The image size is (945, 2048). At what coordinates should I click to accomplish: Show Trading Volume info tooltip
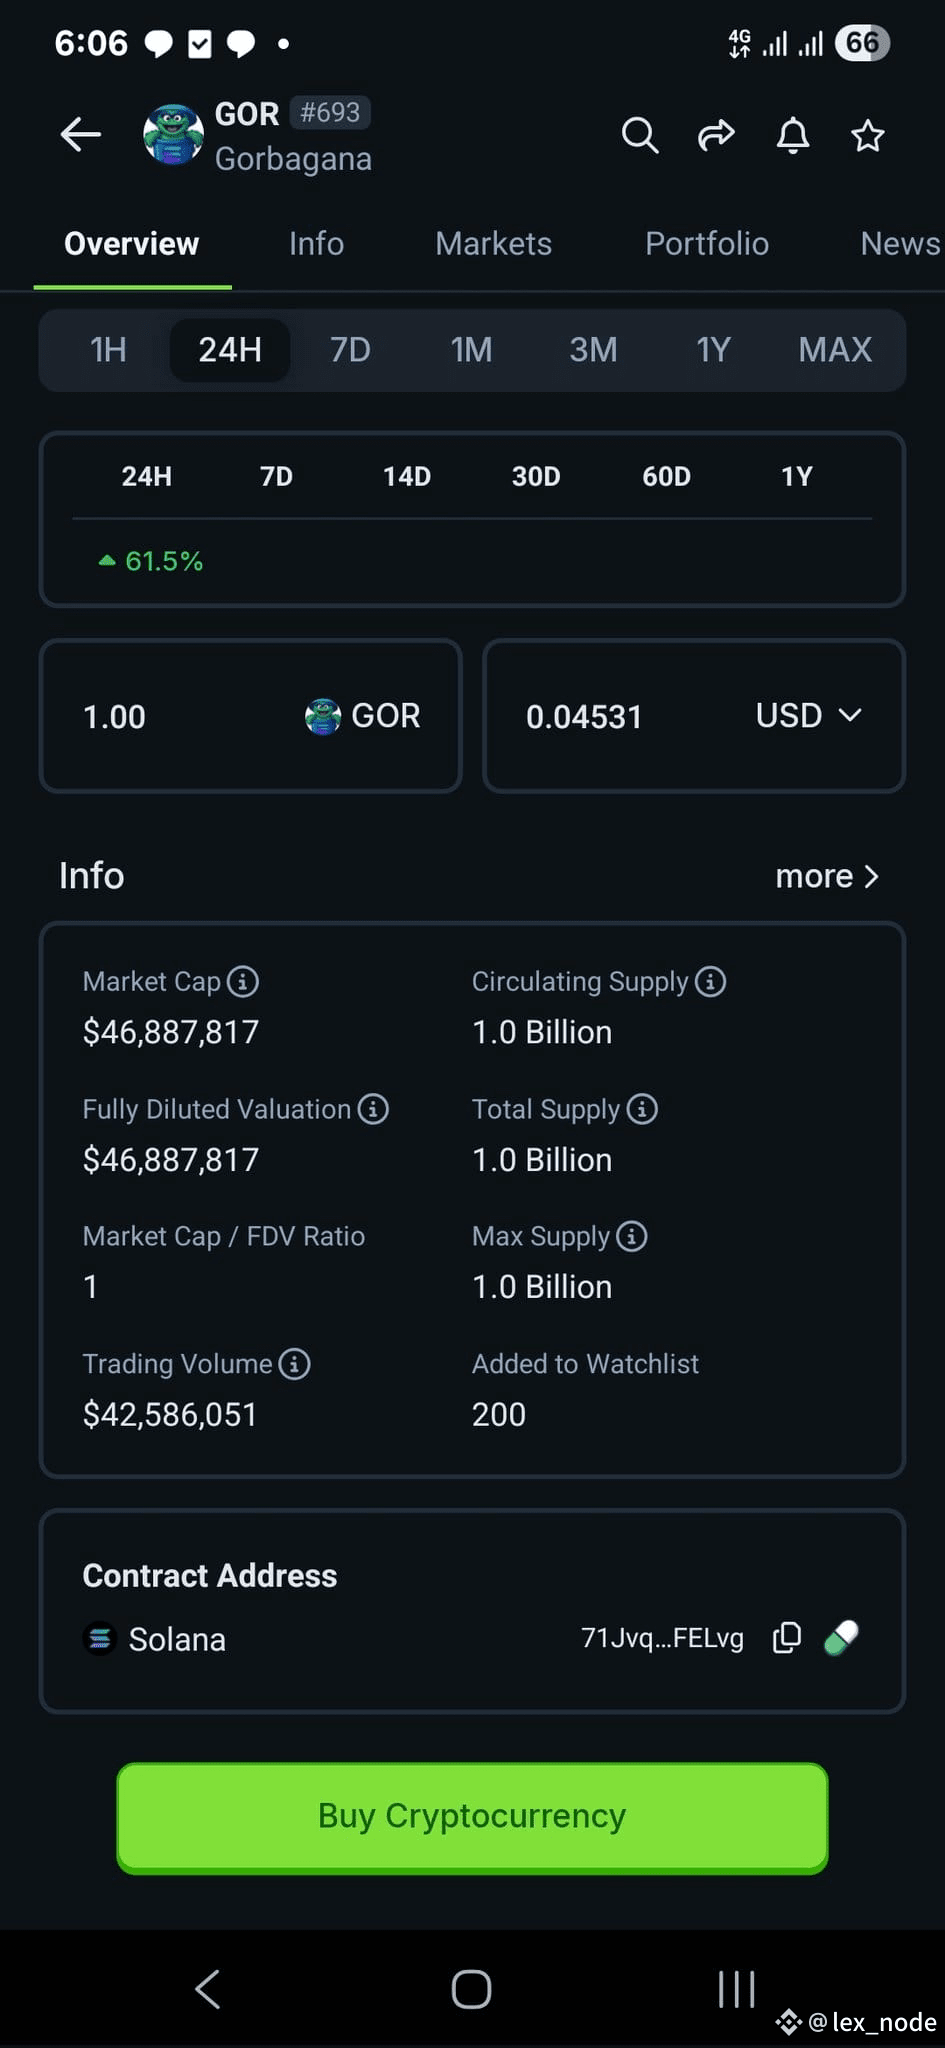(x=294, y=1363)
